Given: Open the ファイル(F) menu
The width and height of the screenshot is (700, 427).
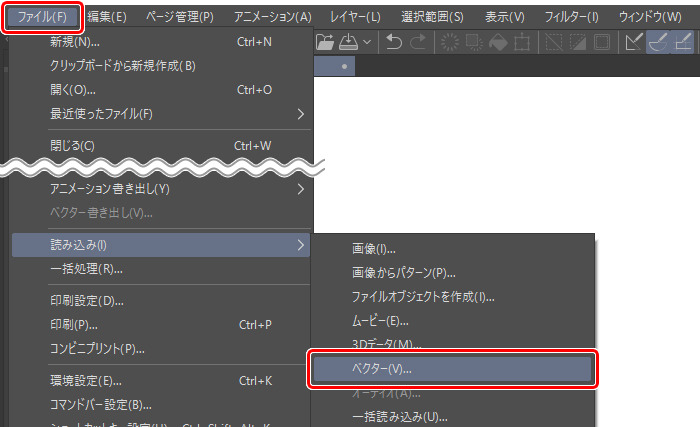Looking at the screenshot, I should click(42, 17).
